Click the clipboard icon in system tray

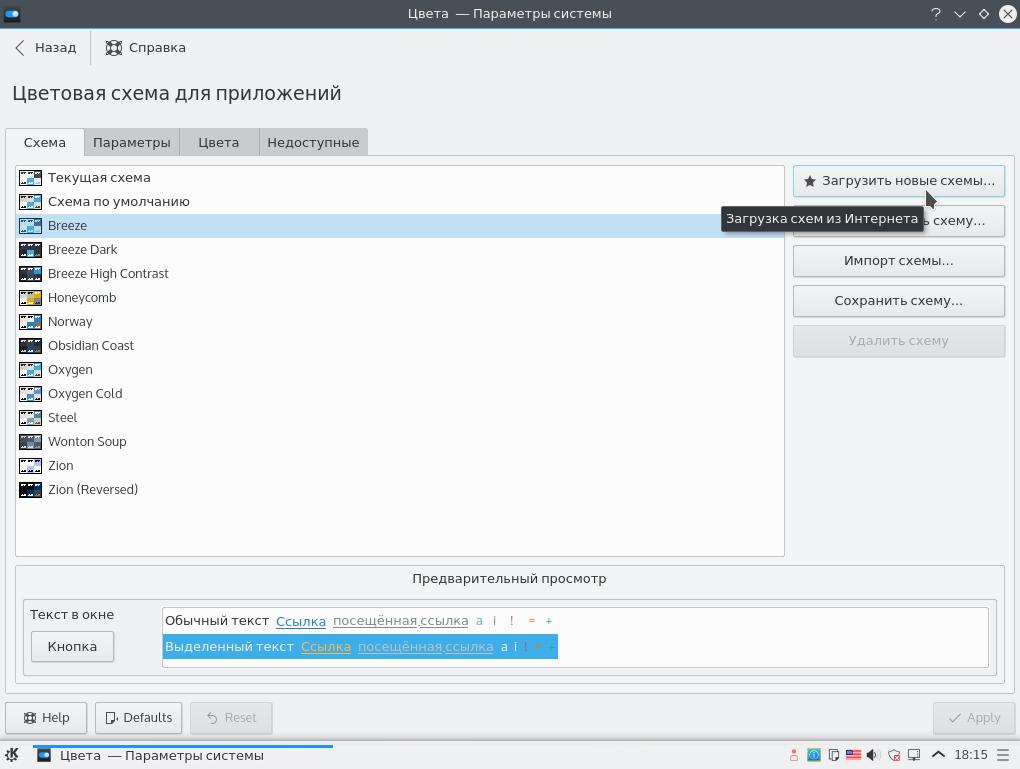(x=834, y=755)
